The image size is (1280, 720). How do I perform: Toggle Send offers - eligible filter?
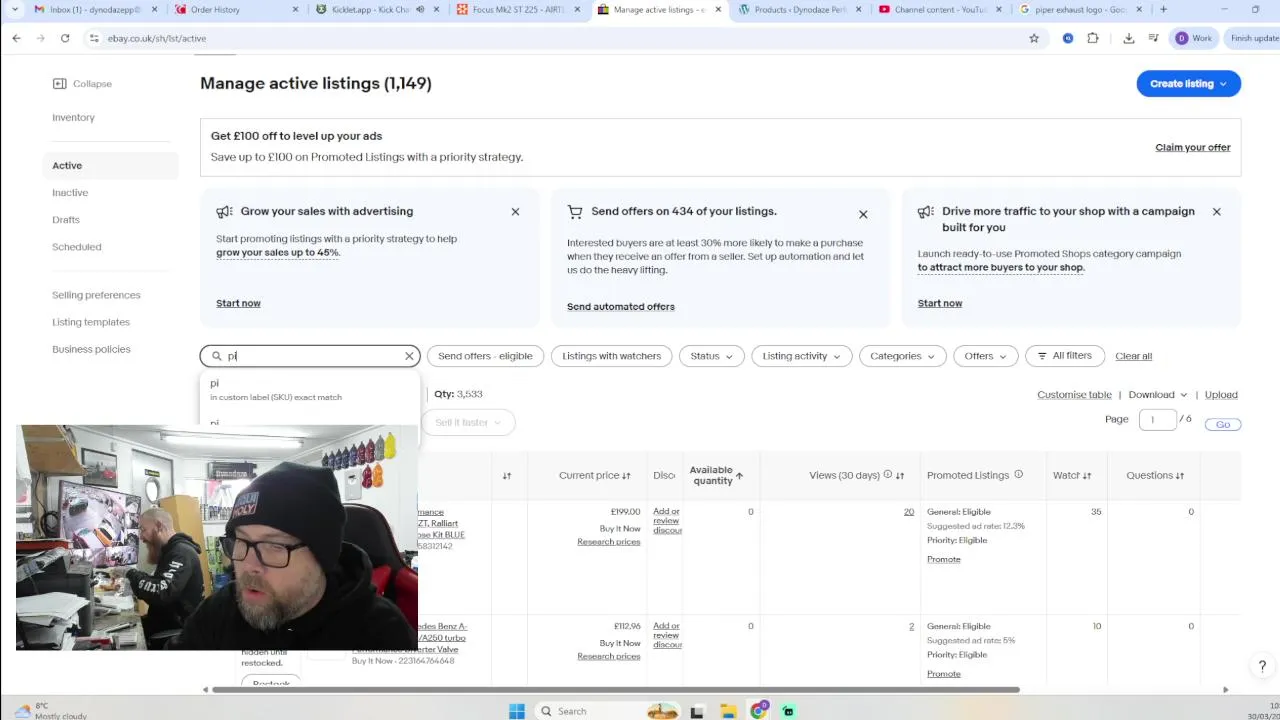click(485, 356)
